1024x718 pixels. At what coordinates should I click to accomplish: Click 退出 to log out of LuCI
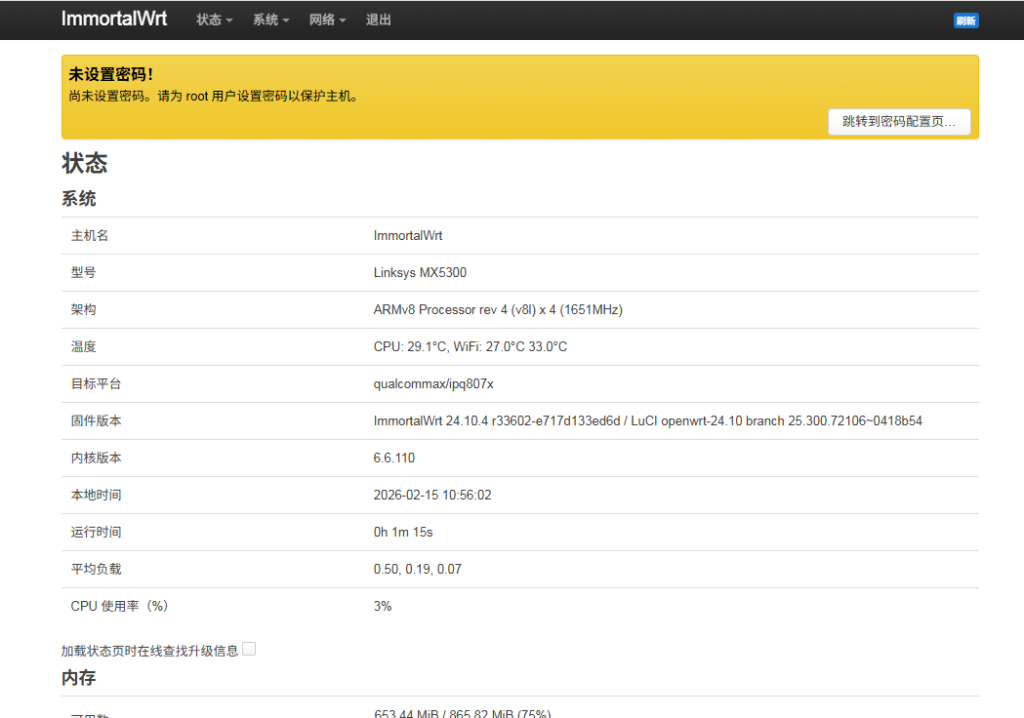pyautogui.click(x=378, y=20)
